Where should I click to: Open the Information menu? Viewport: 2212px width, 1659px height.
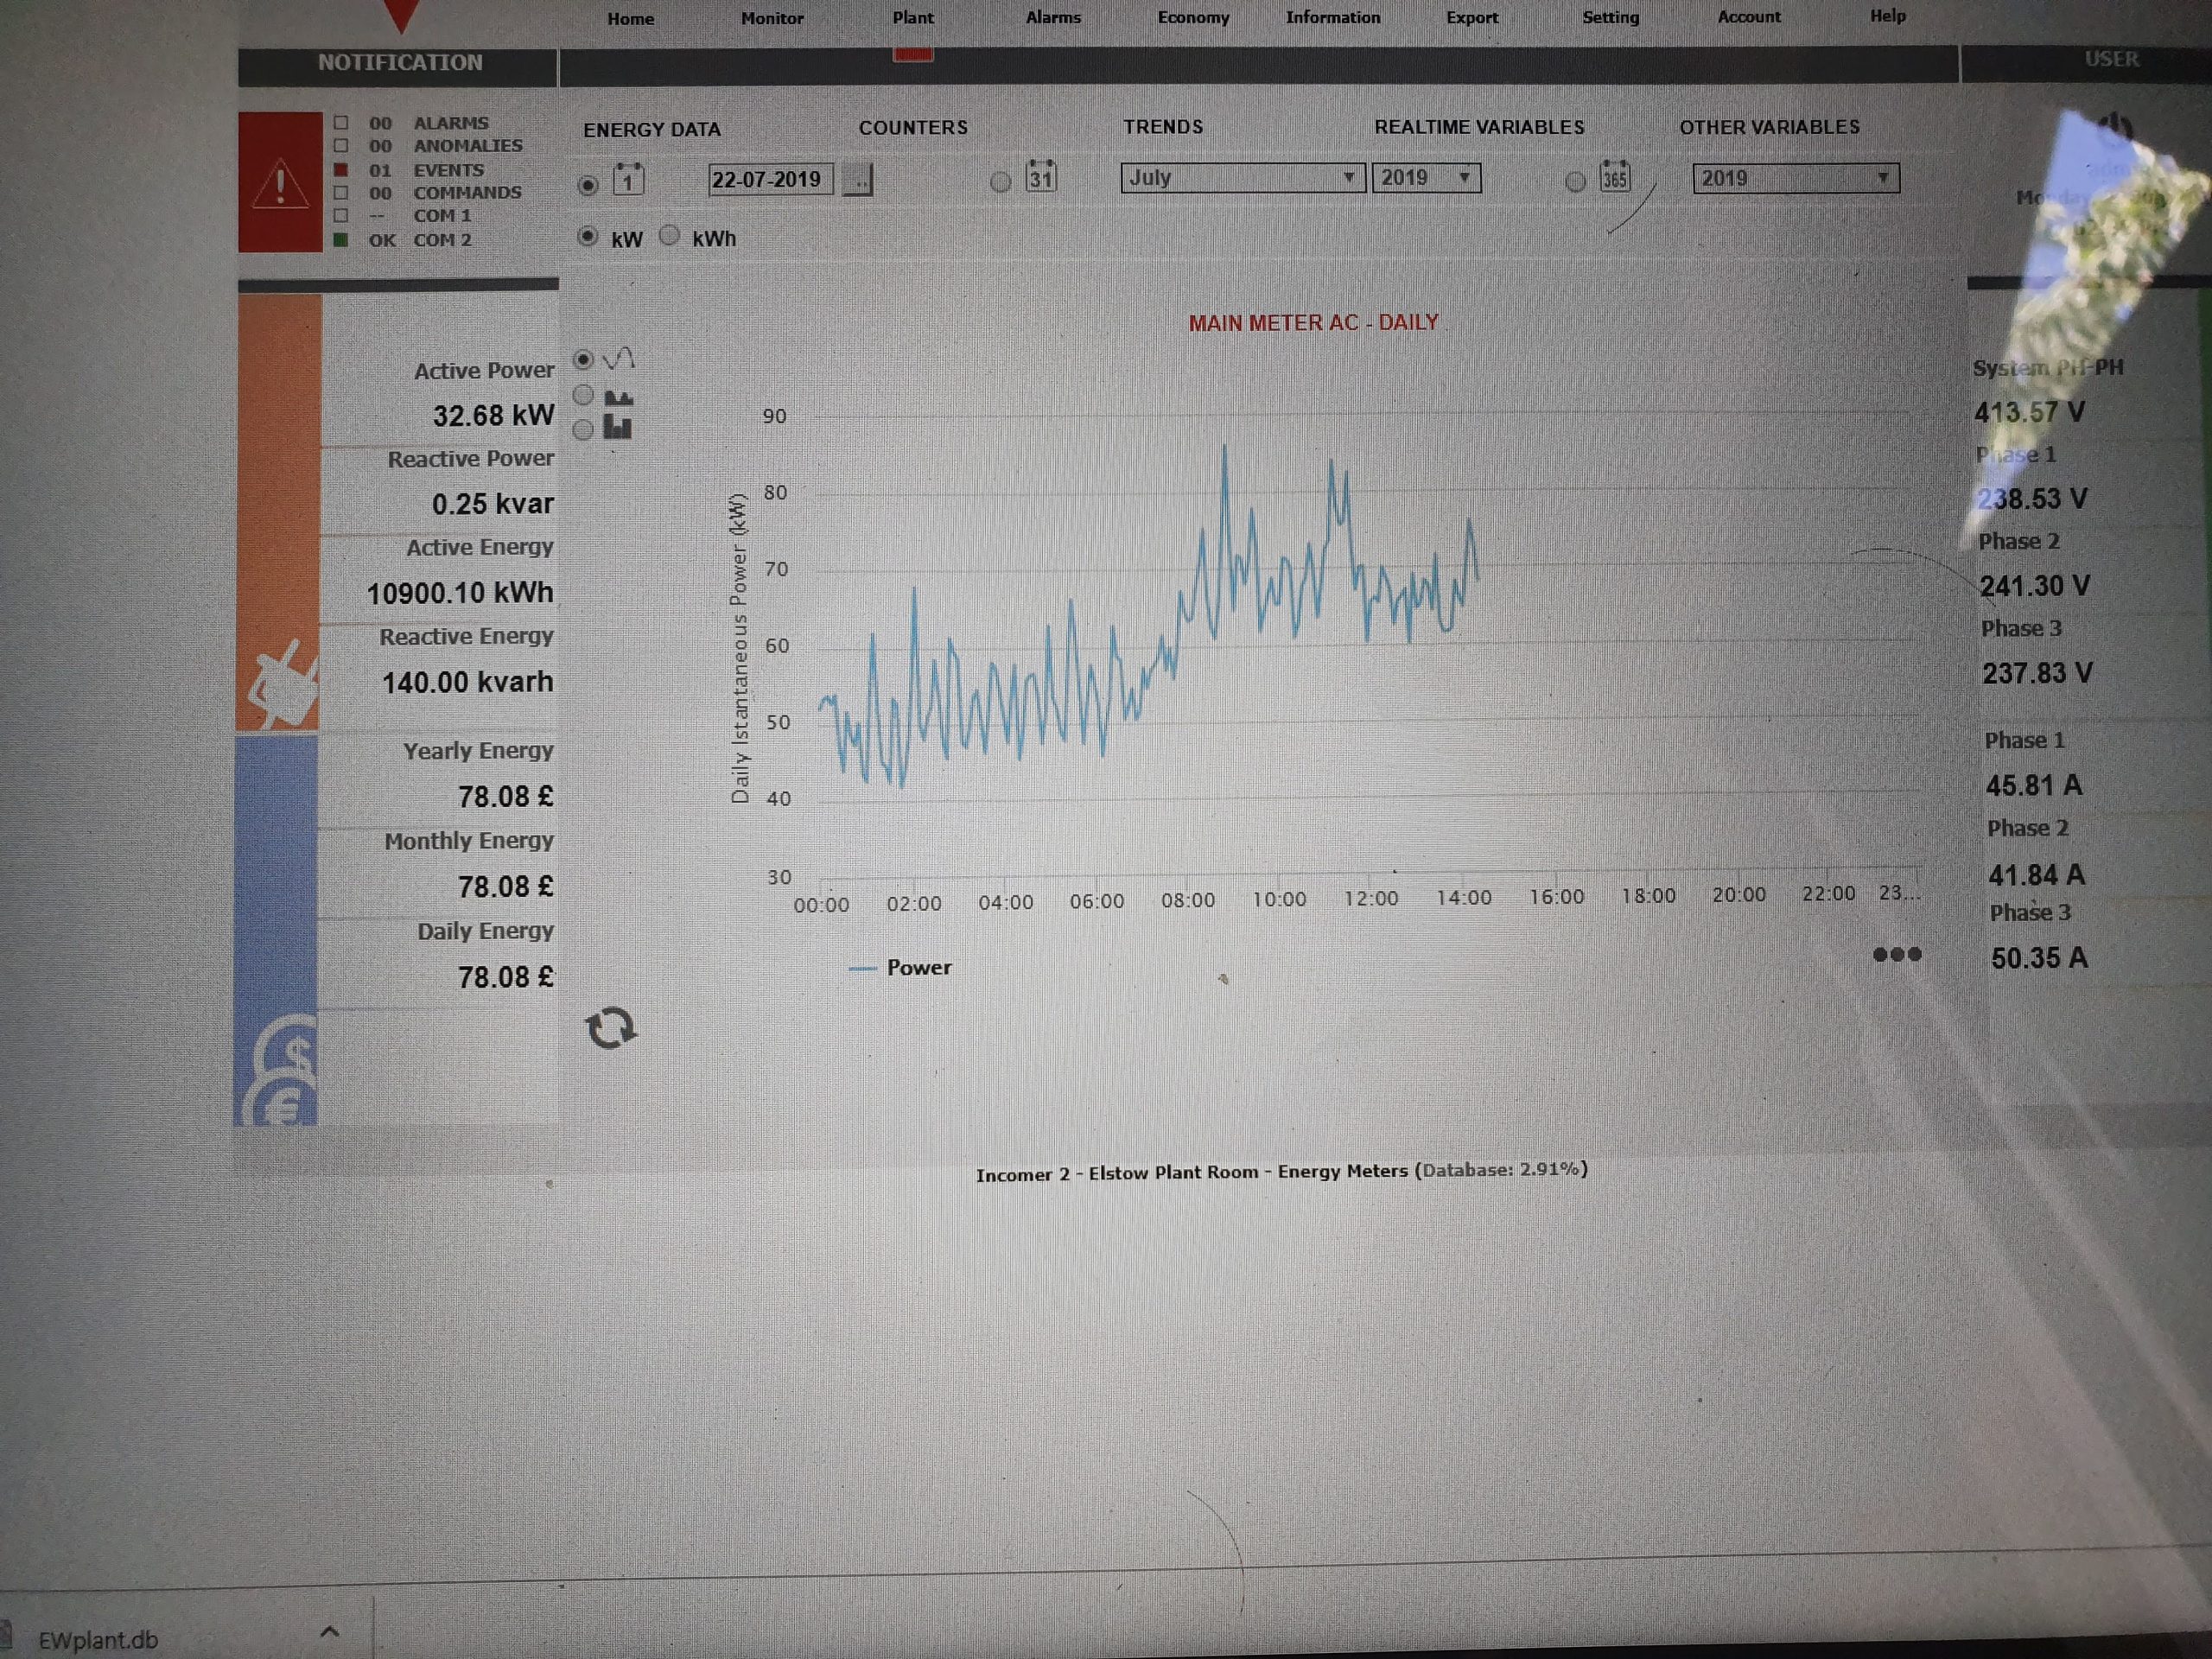point(1333,17)
